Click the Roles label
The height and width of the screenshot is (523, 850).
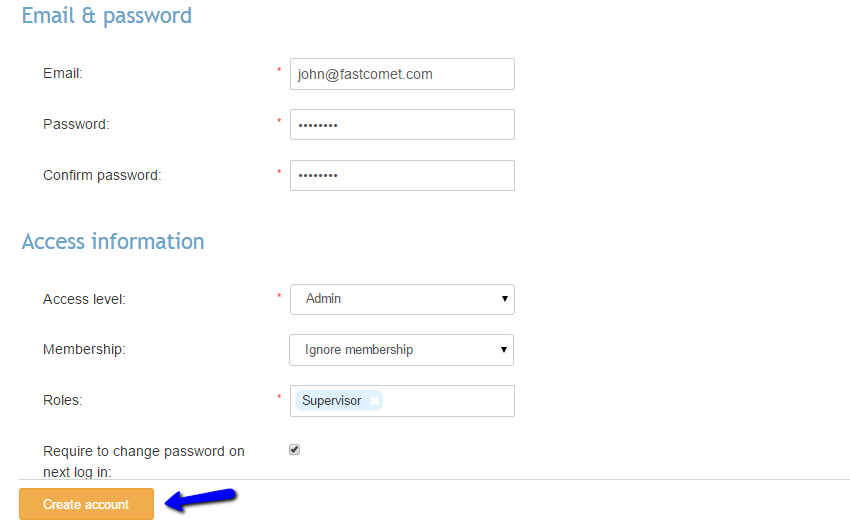62,400
